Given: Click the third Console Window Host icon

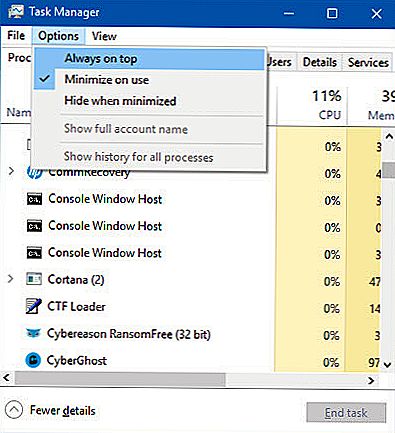Looking at the screenshot, I should coord(34,253).
